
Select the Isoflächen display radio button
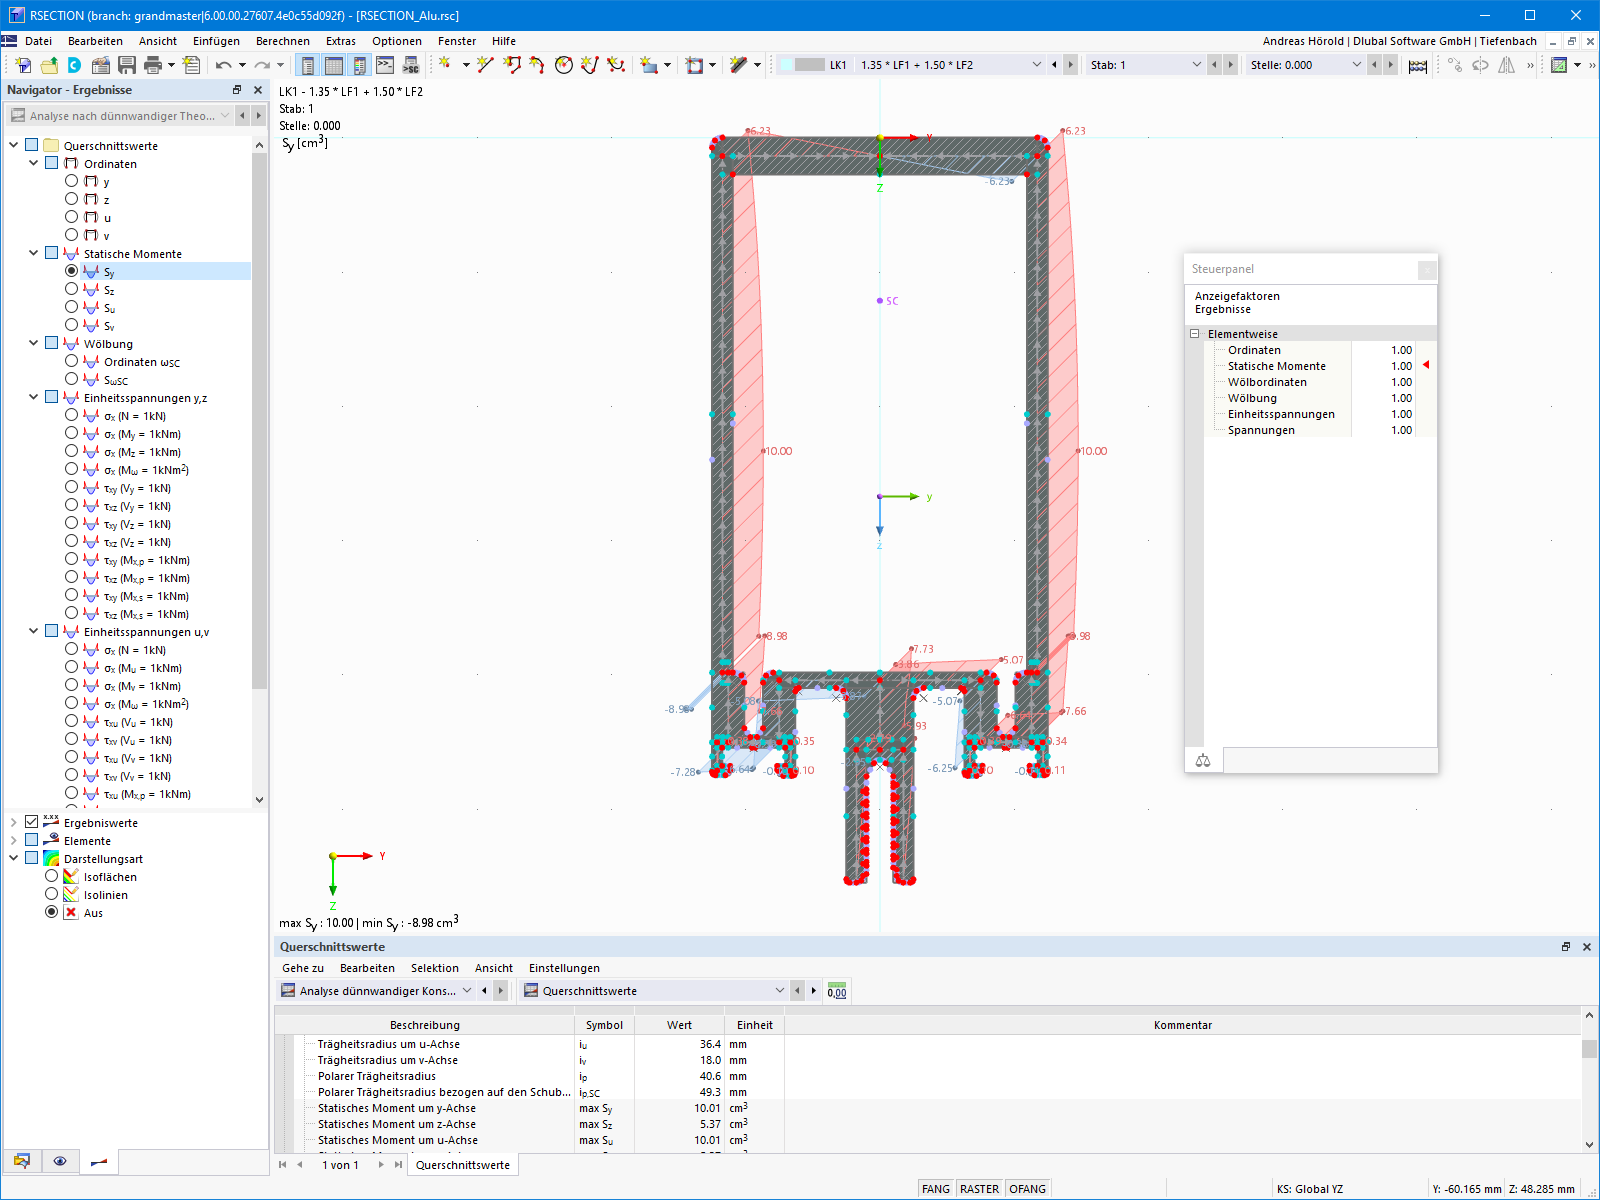(x=51, y=876)
